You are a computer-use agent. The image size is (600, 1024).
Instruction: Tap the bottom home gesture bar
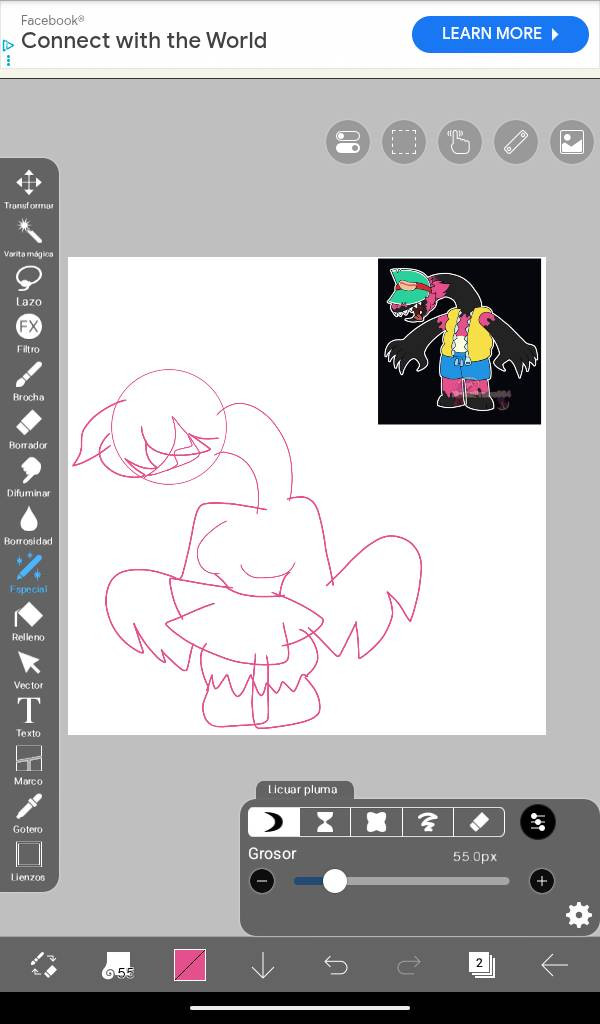coord(300,1008)
